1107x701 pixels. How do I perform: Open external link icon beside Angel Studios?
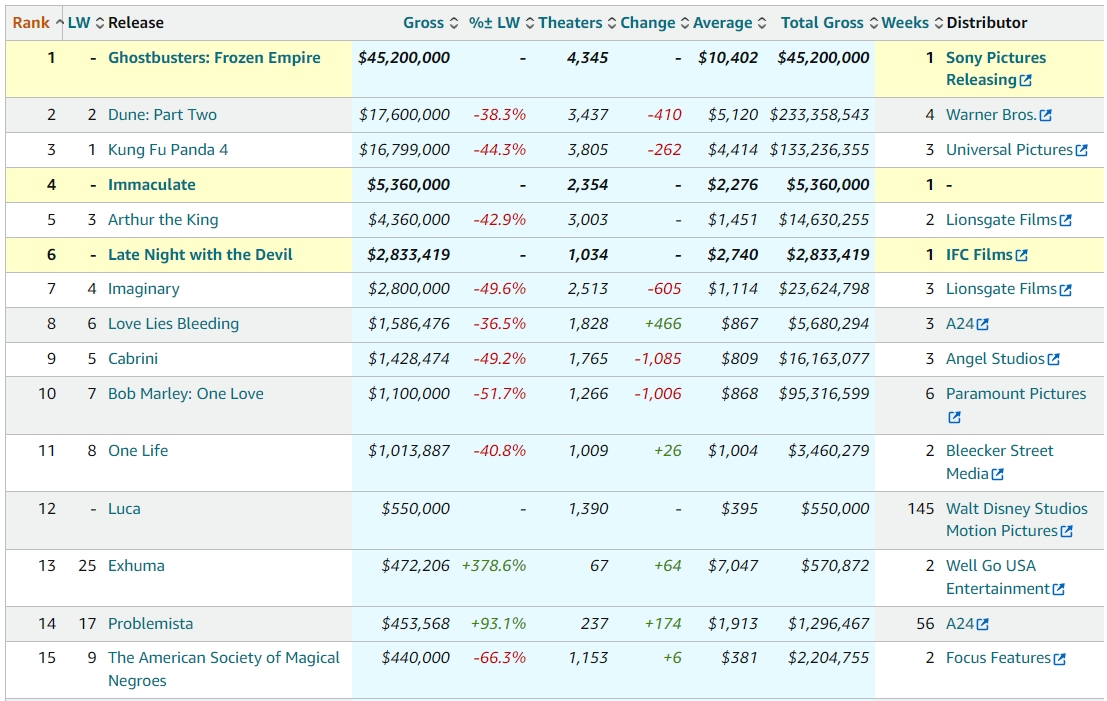coord(1053,359)
